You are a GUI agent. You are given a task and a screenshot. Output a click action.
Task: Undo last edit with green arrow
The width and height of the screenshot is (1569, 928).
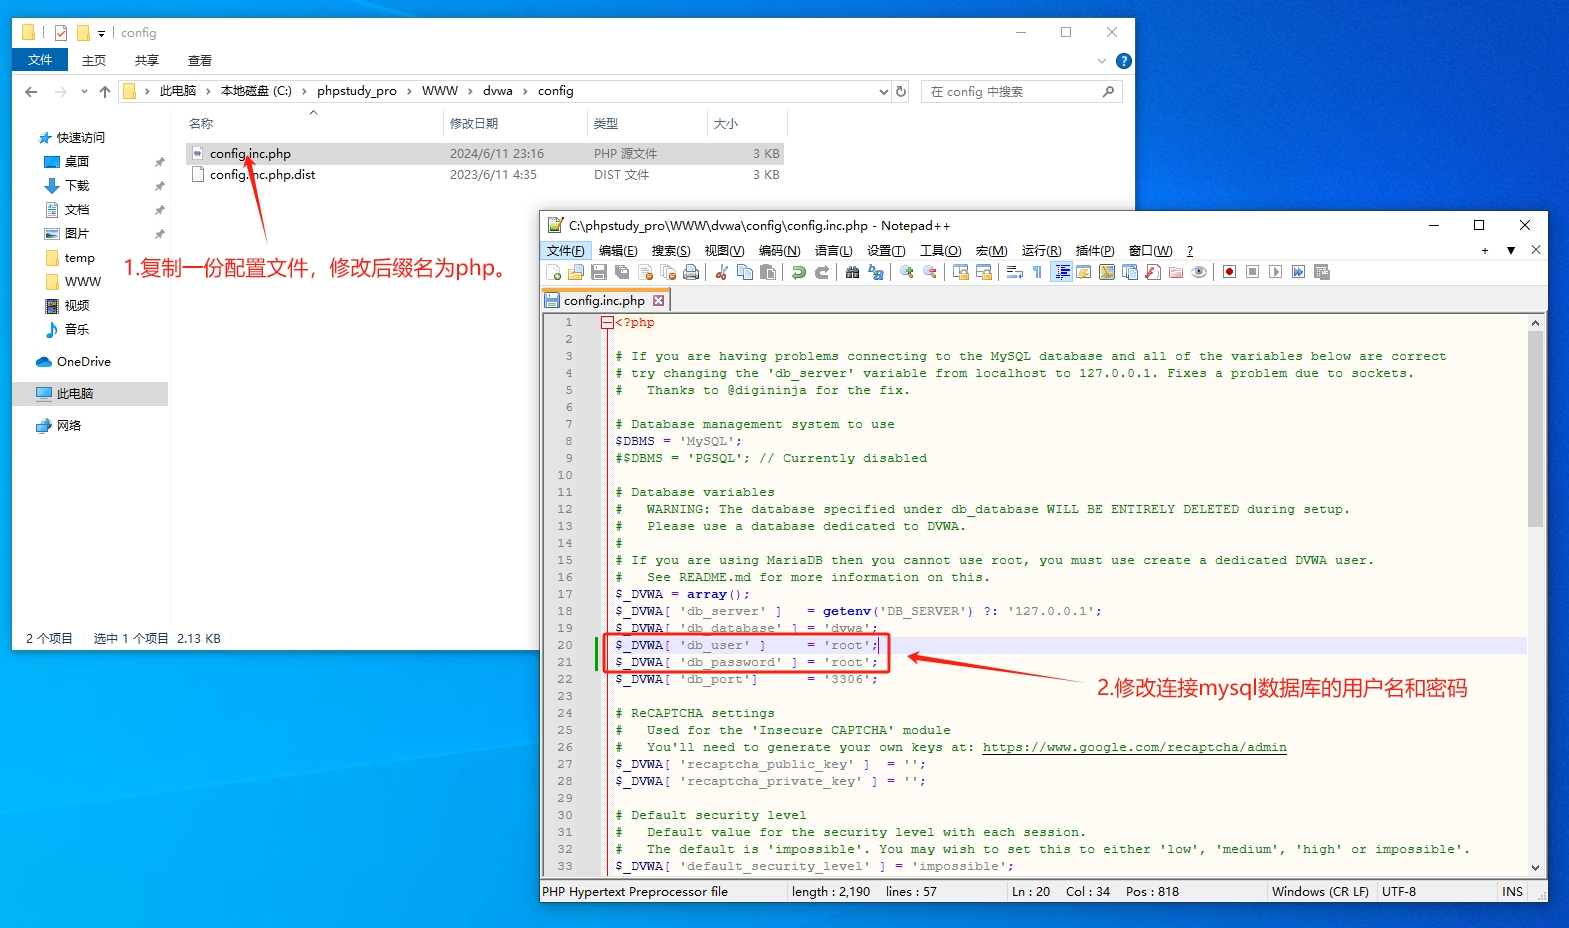(799, 272)
